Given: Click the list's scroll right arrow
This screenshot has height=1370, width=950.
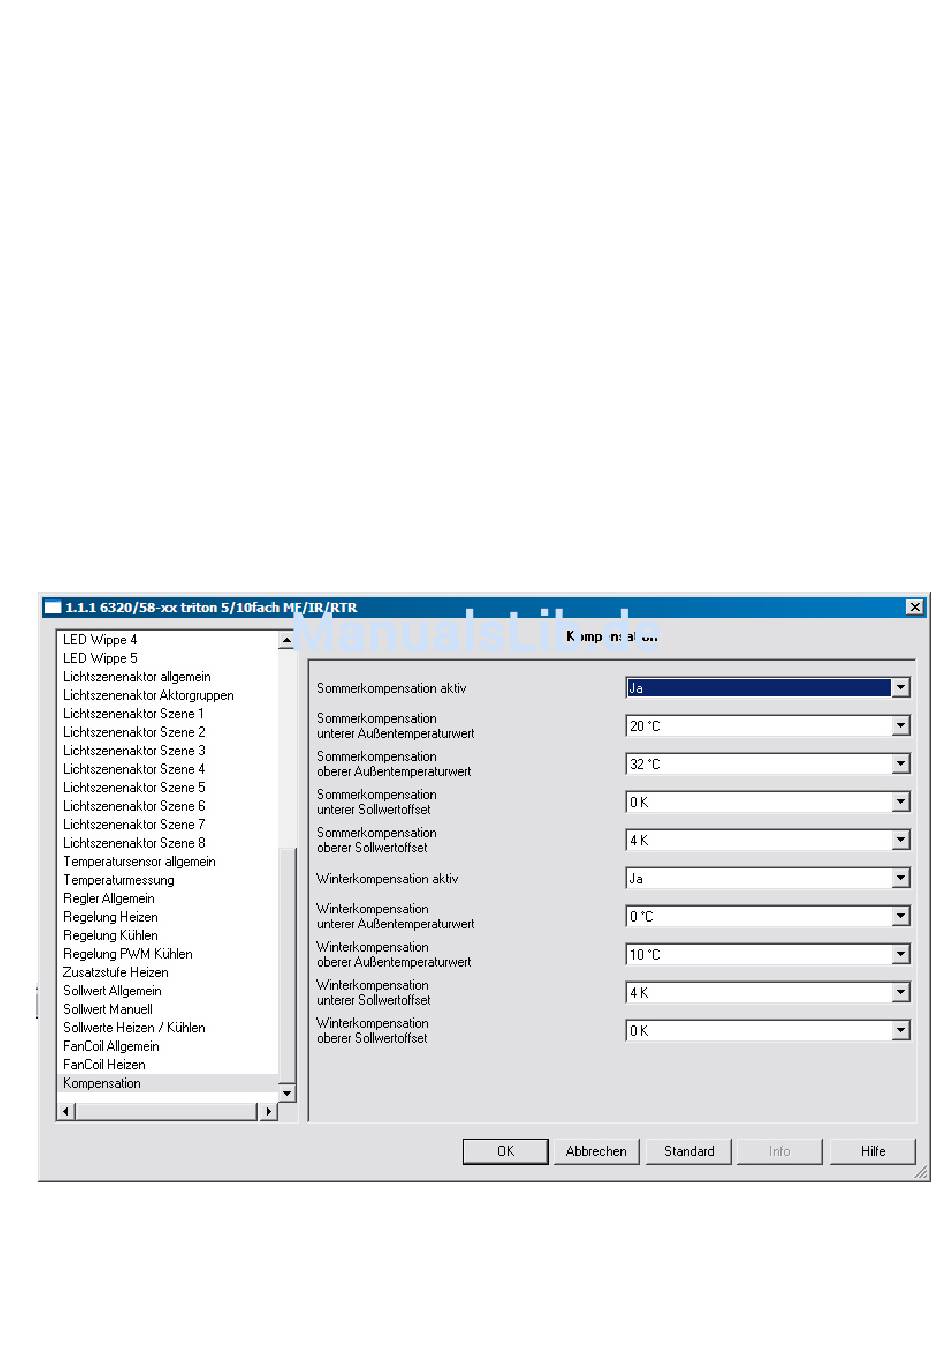Looking at the screenshot, I should pyautogui.click(x=268, y=1112).
